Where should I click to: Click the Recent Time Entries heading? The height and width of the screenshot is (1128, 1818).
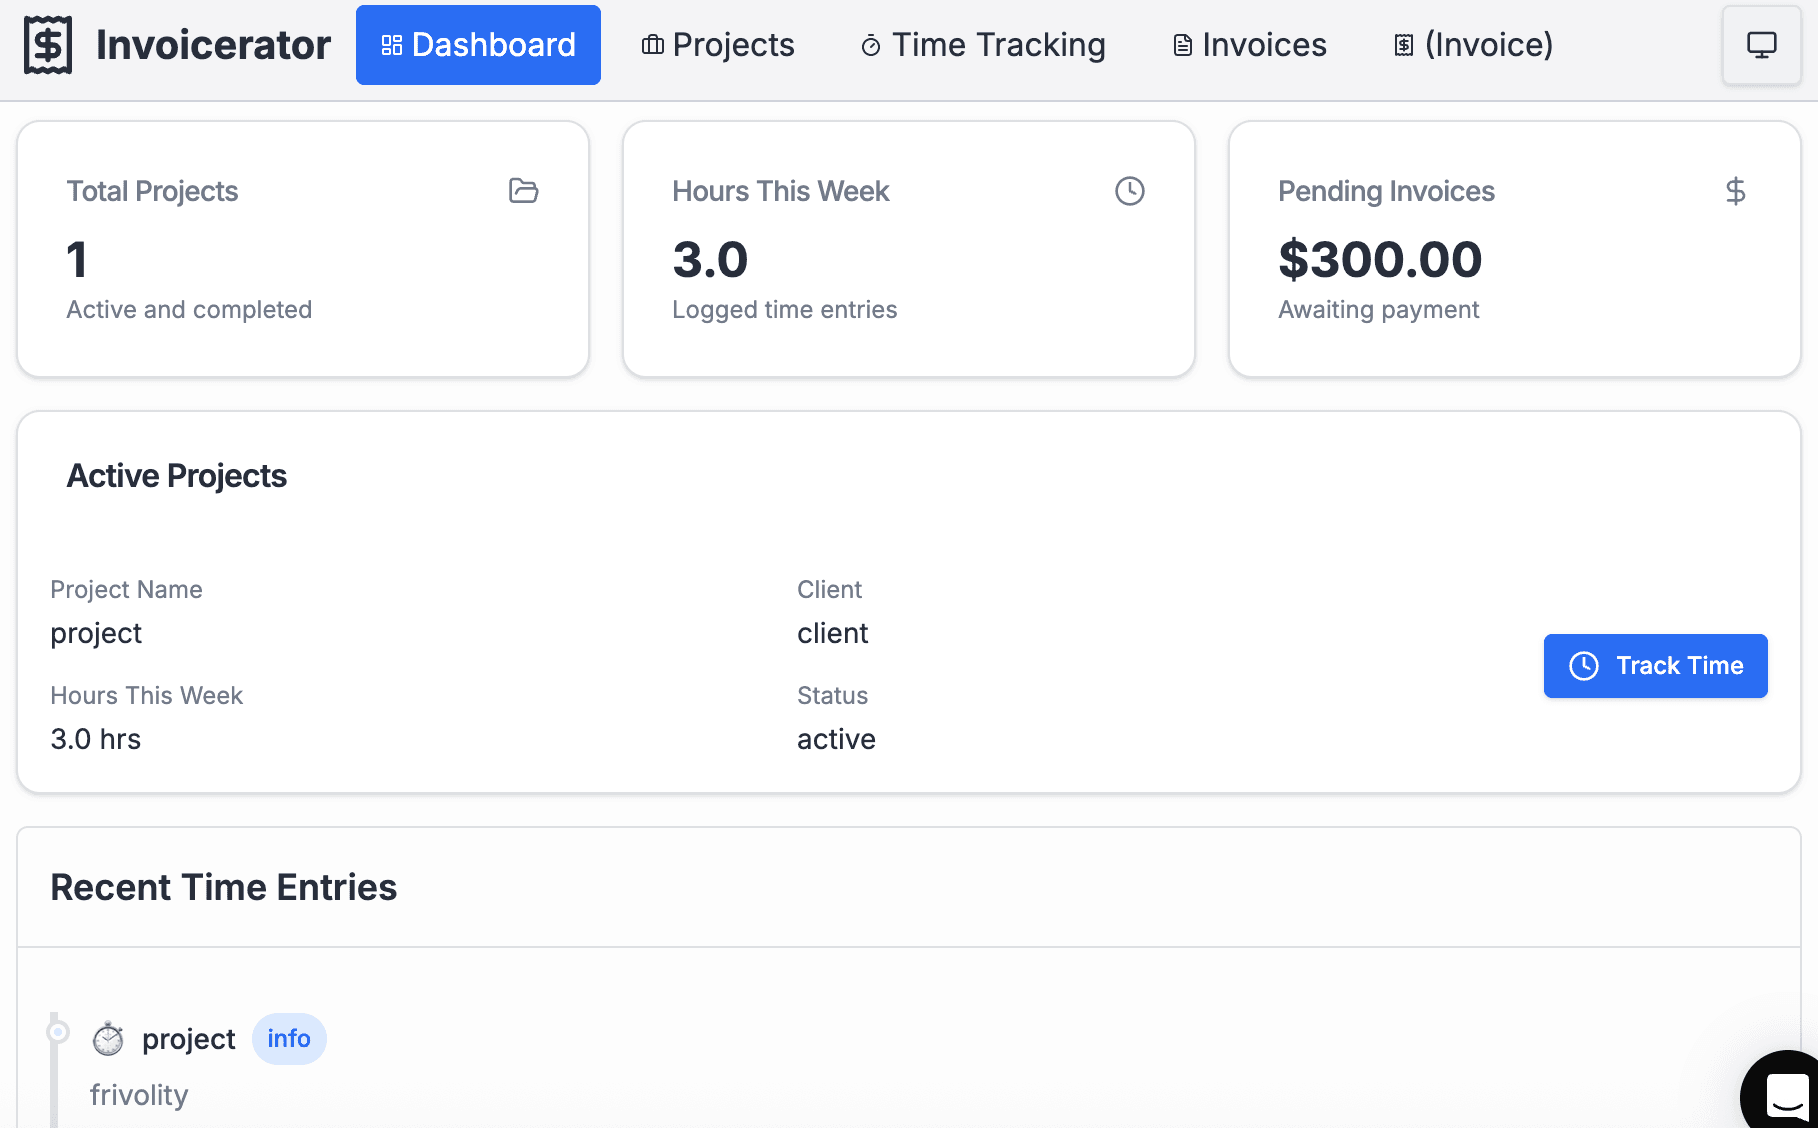224,887
